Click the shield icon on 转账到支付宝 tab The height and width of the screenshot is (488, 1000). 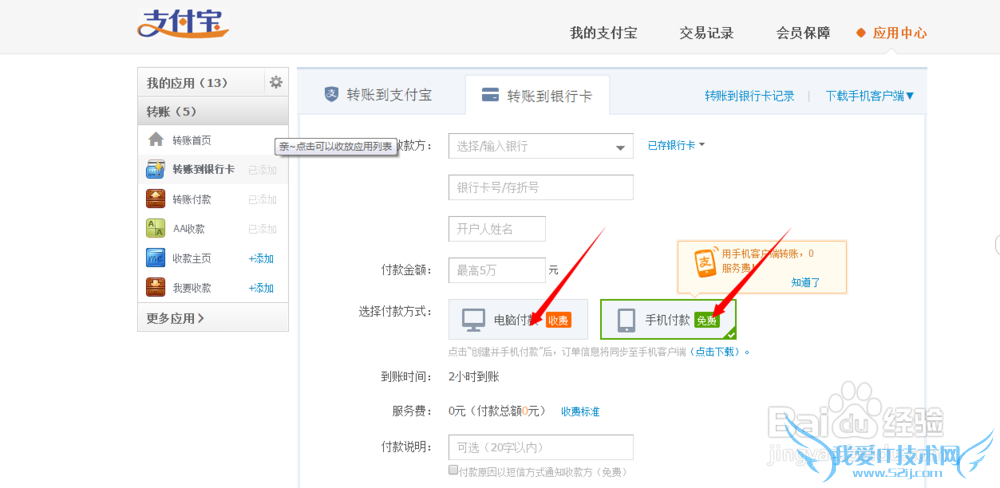331,94
